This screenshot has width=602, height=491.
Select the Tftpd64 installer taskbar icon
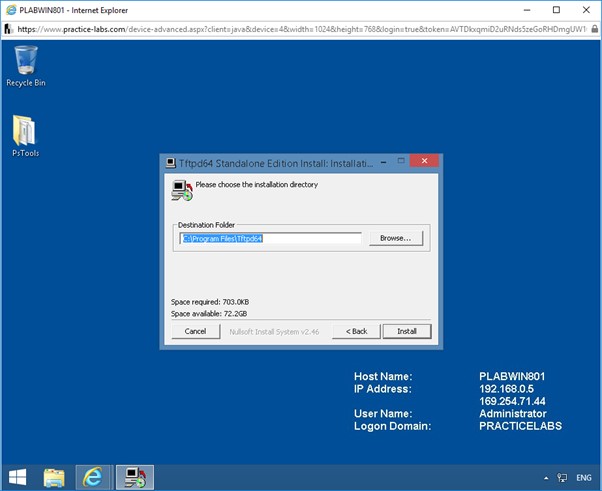135,477
